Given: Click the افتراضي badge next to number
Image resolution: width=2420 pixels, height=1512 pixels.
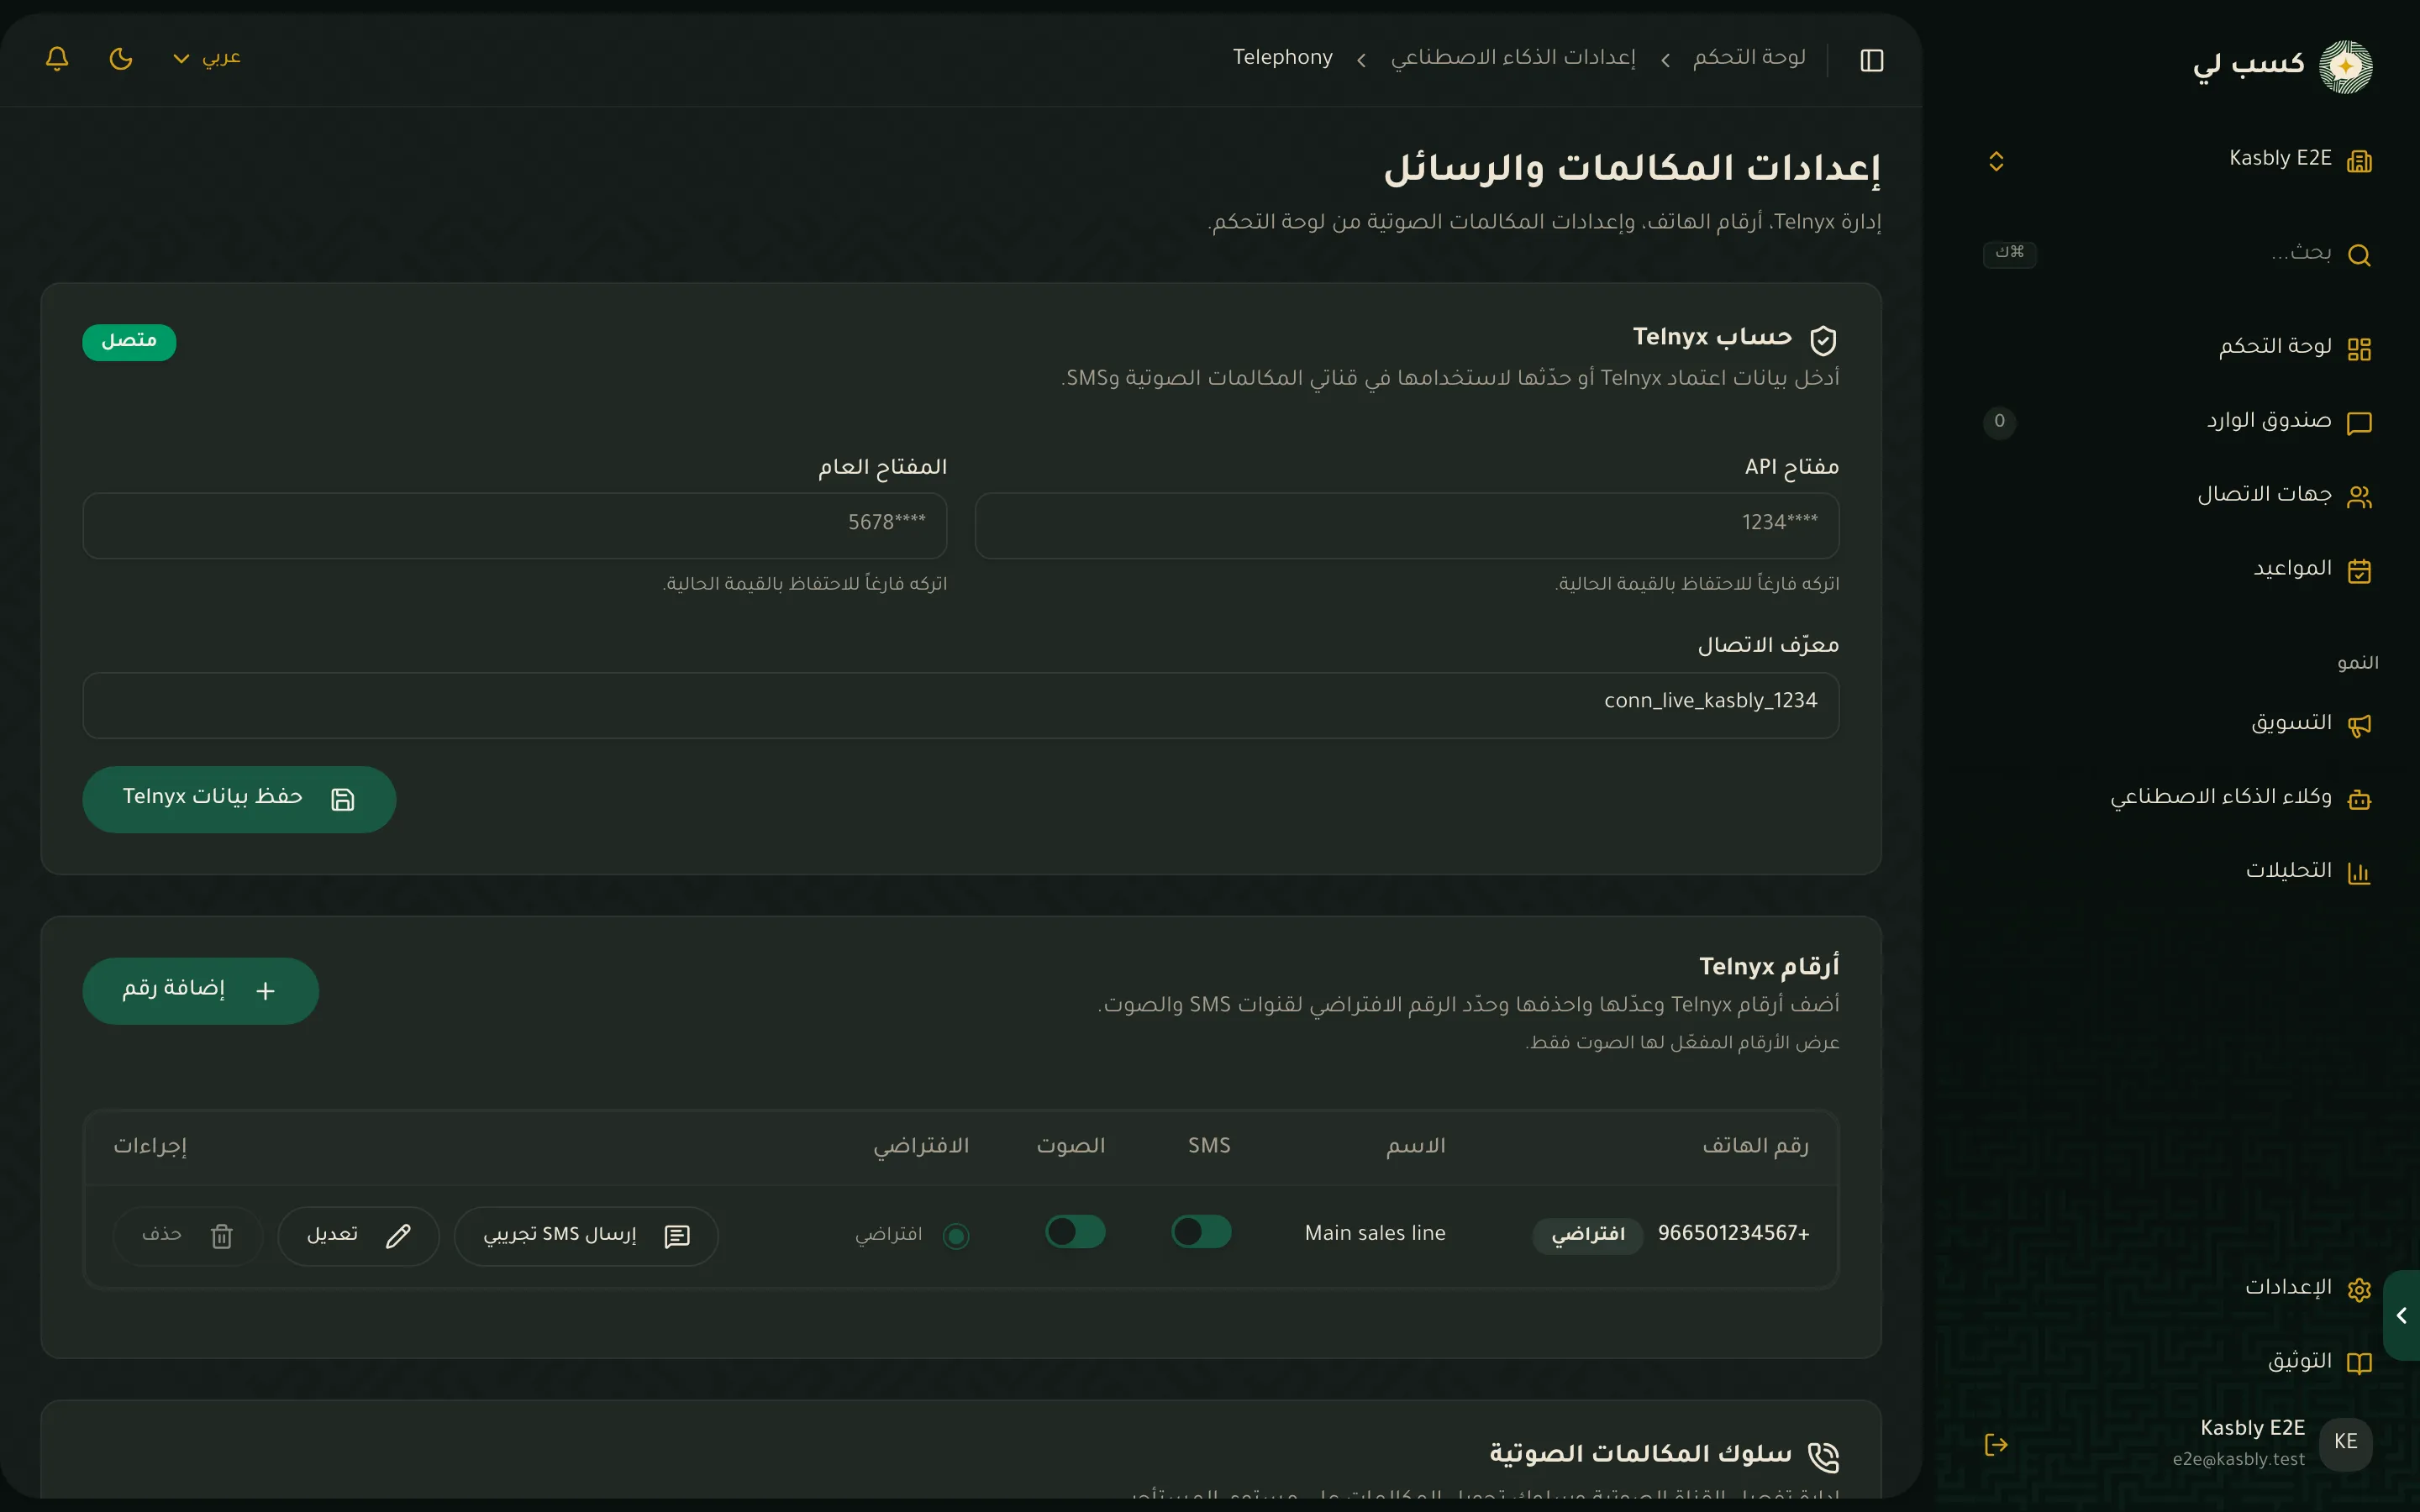Looking at the screenshot, I should [1587, 1235].
